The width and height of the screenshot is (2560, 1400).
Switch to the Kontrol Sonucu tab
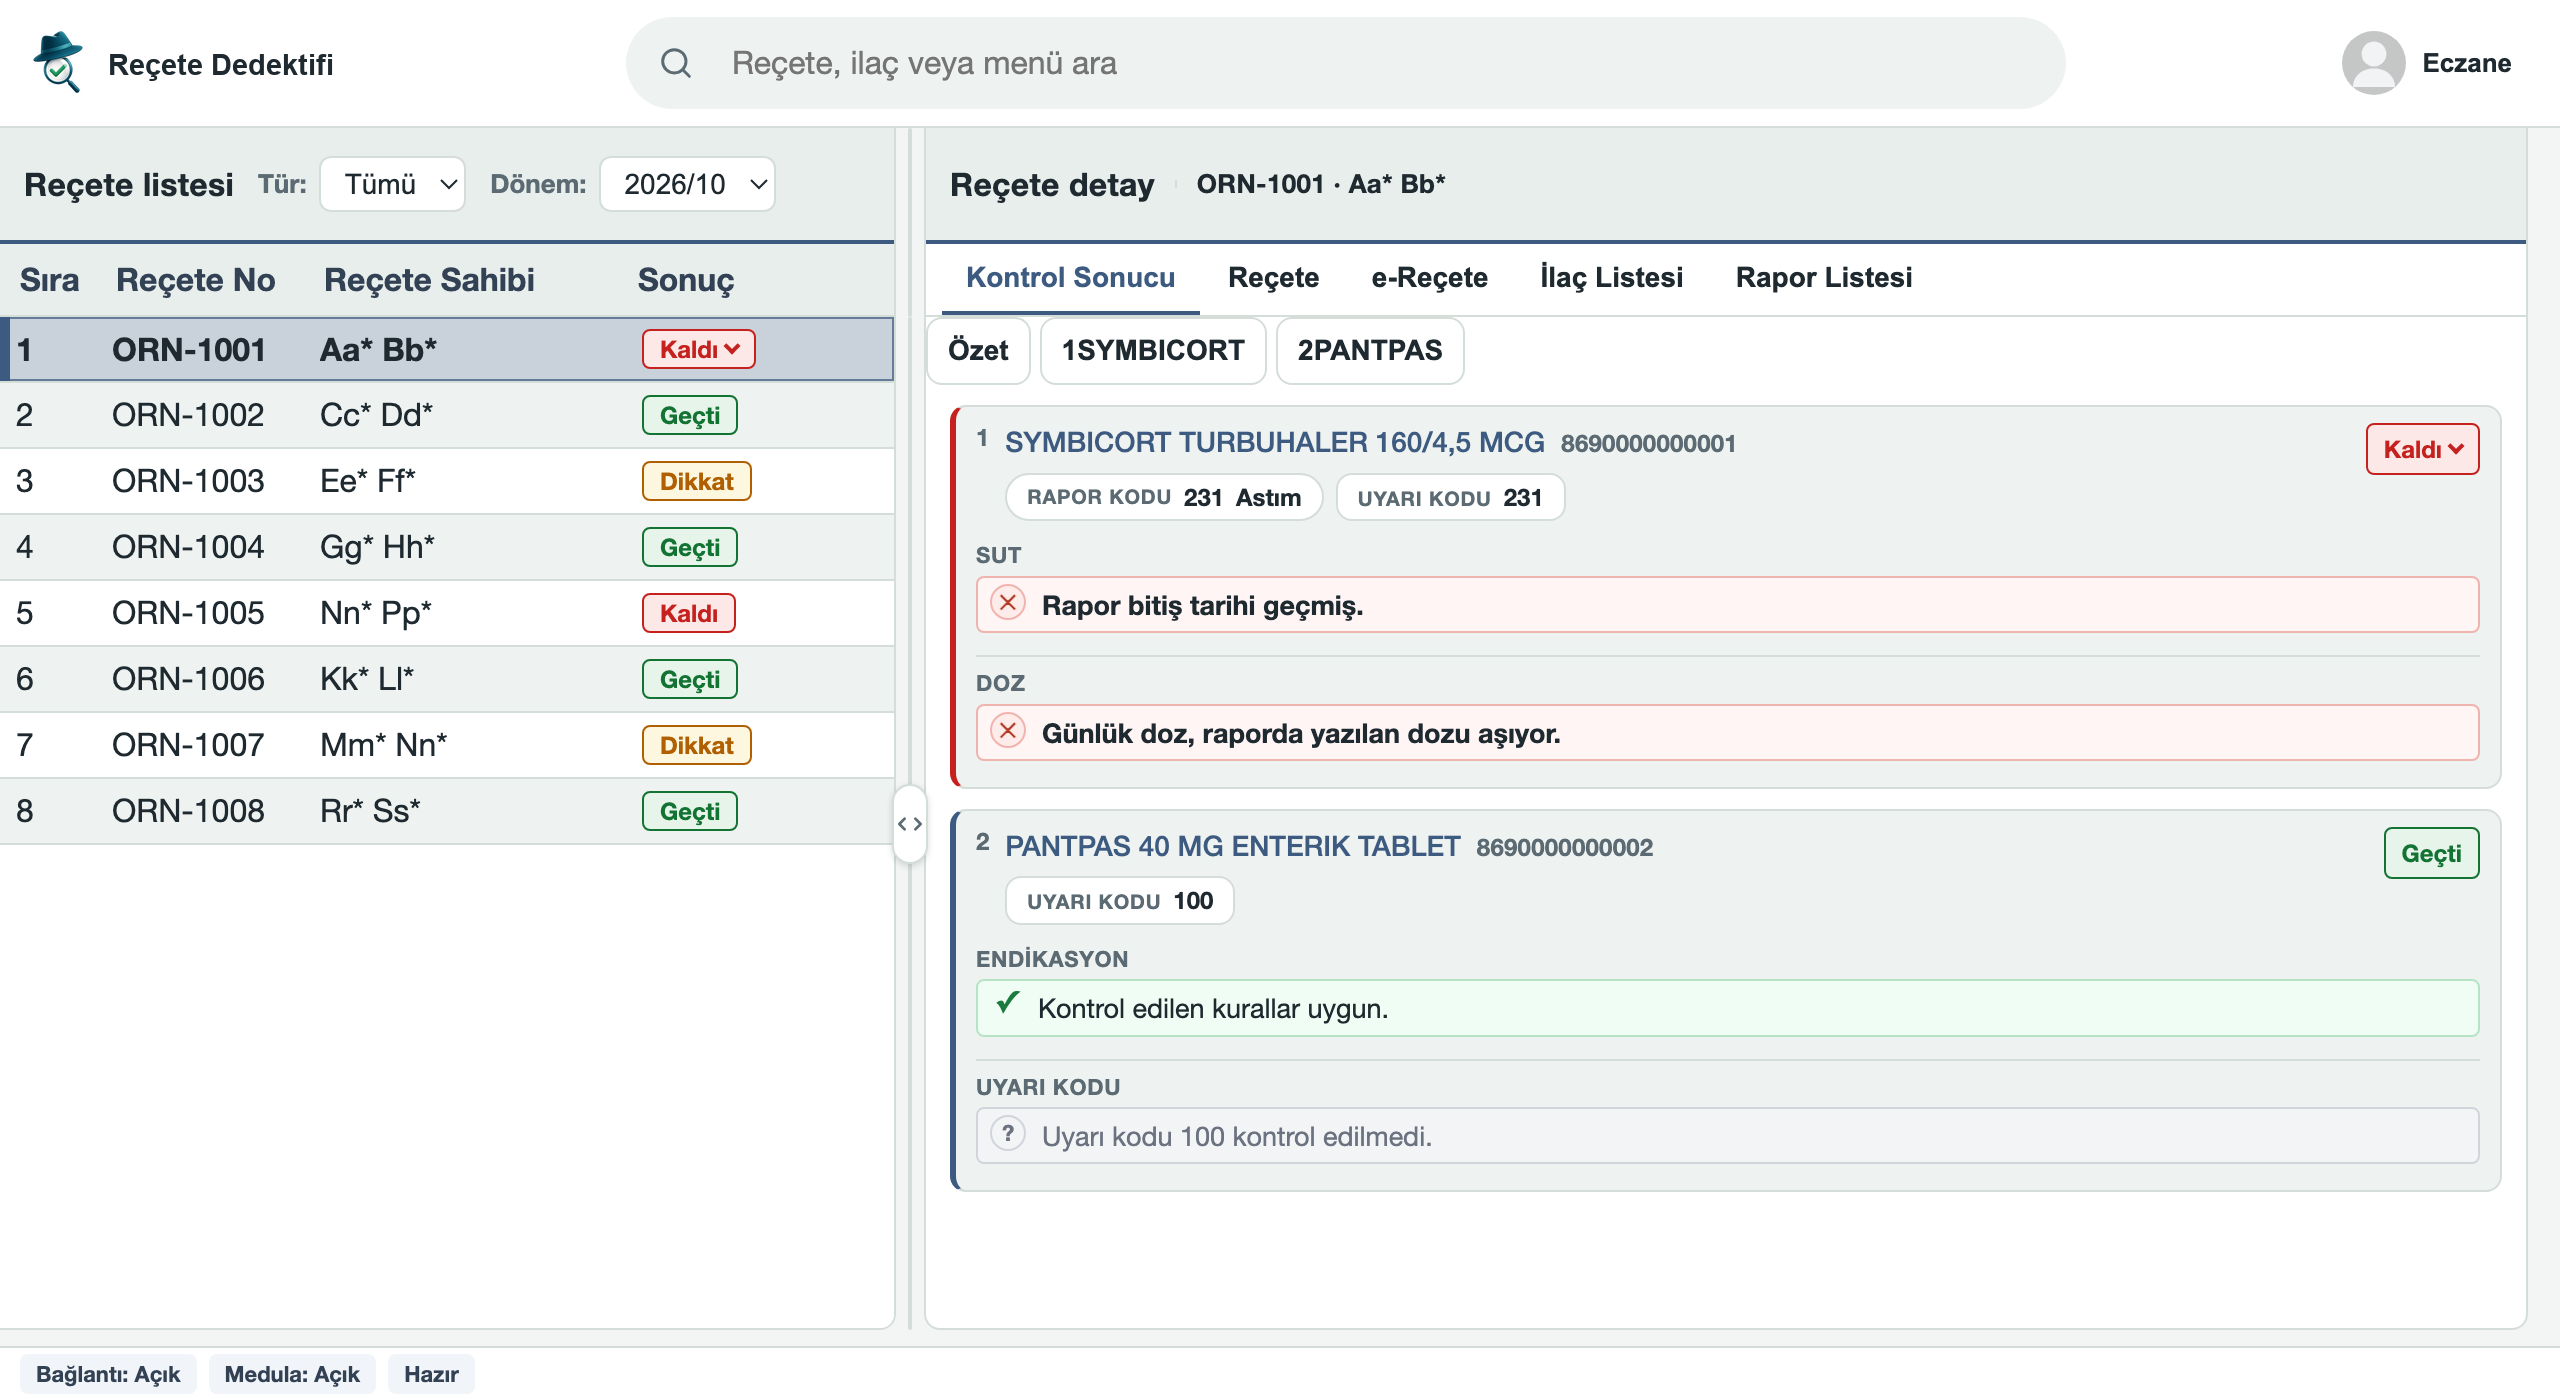[1070, 278]
